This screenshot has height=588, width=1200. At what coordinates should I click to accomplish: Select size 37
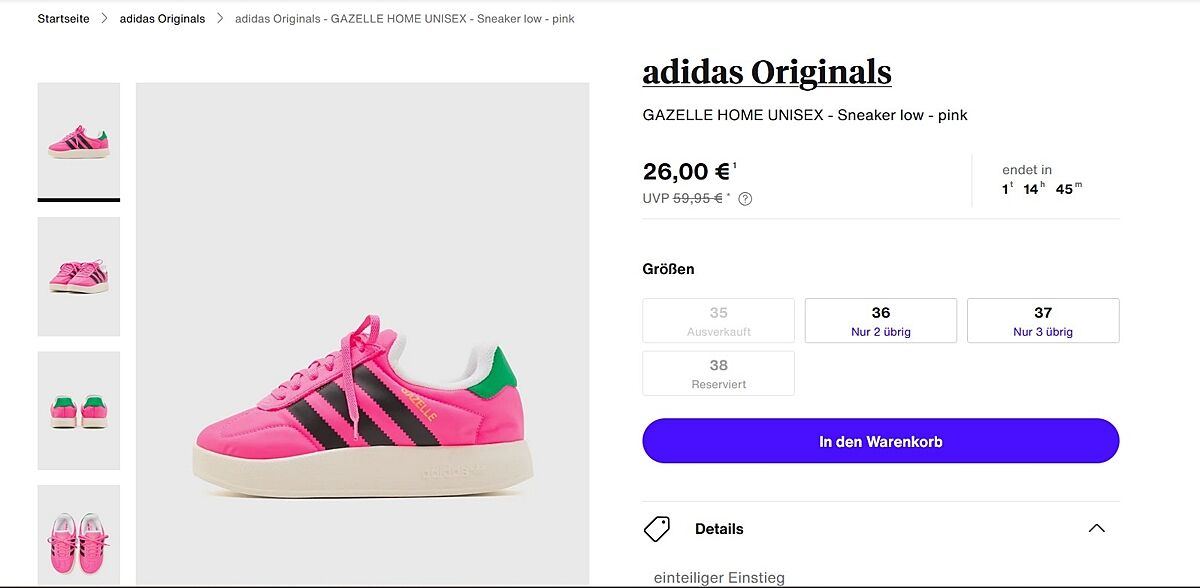1043,320
